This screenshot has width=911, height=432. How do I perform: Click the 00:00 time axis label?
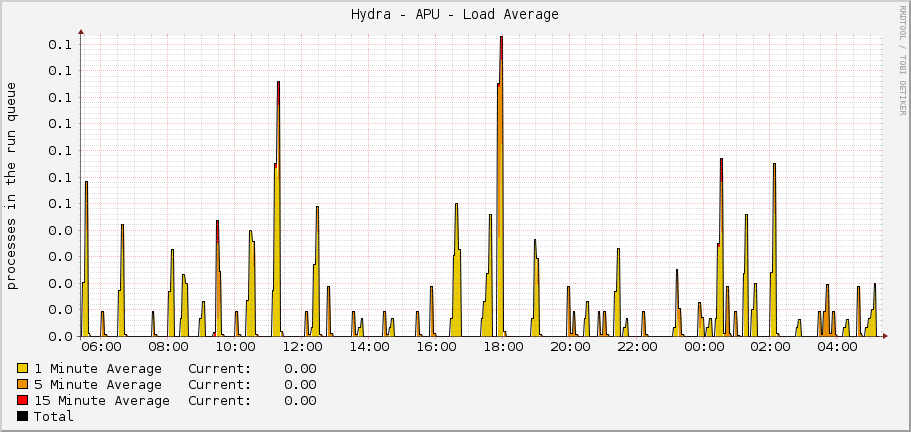[x=704, y=347]
